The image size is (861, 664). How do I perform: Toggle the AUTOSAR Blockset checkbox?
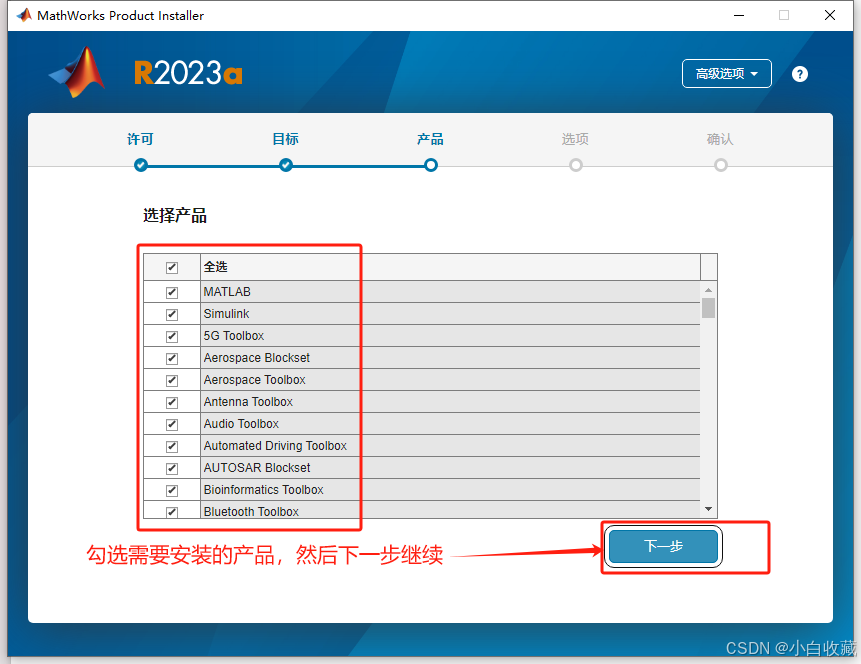pyautogui.click(x=172, y=468)
